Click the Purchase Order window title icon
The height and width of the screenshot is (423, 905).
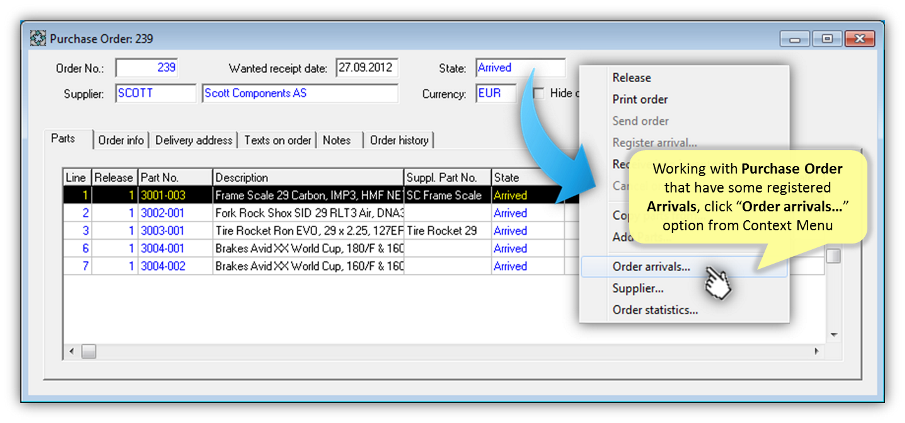(x=39, y=39)
